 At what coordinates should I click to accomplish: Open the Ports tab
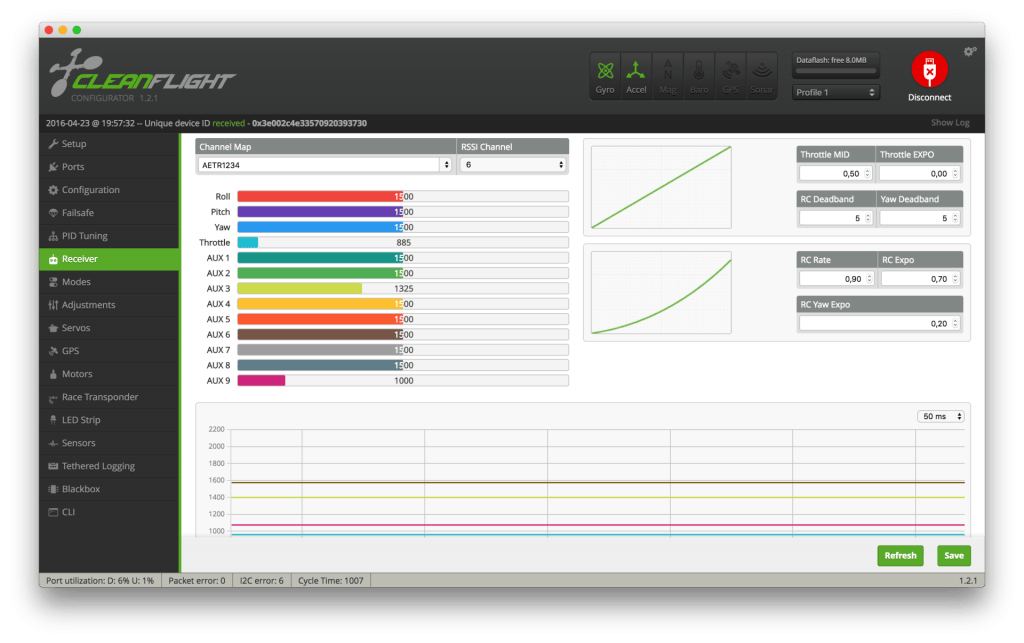[x=109, y=166]
